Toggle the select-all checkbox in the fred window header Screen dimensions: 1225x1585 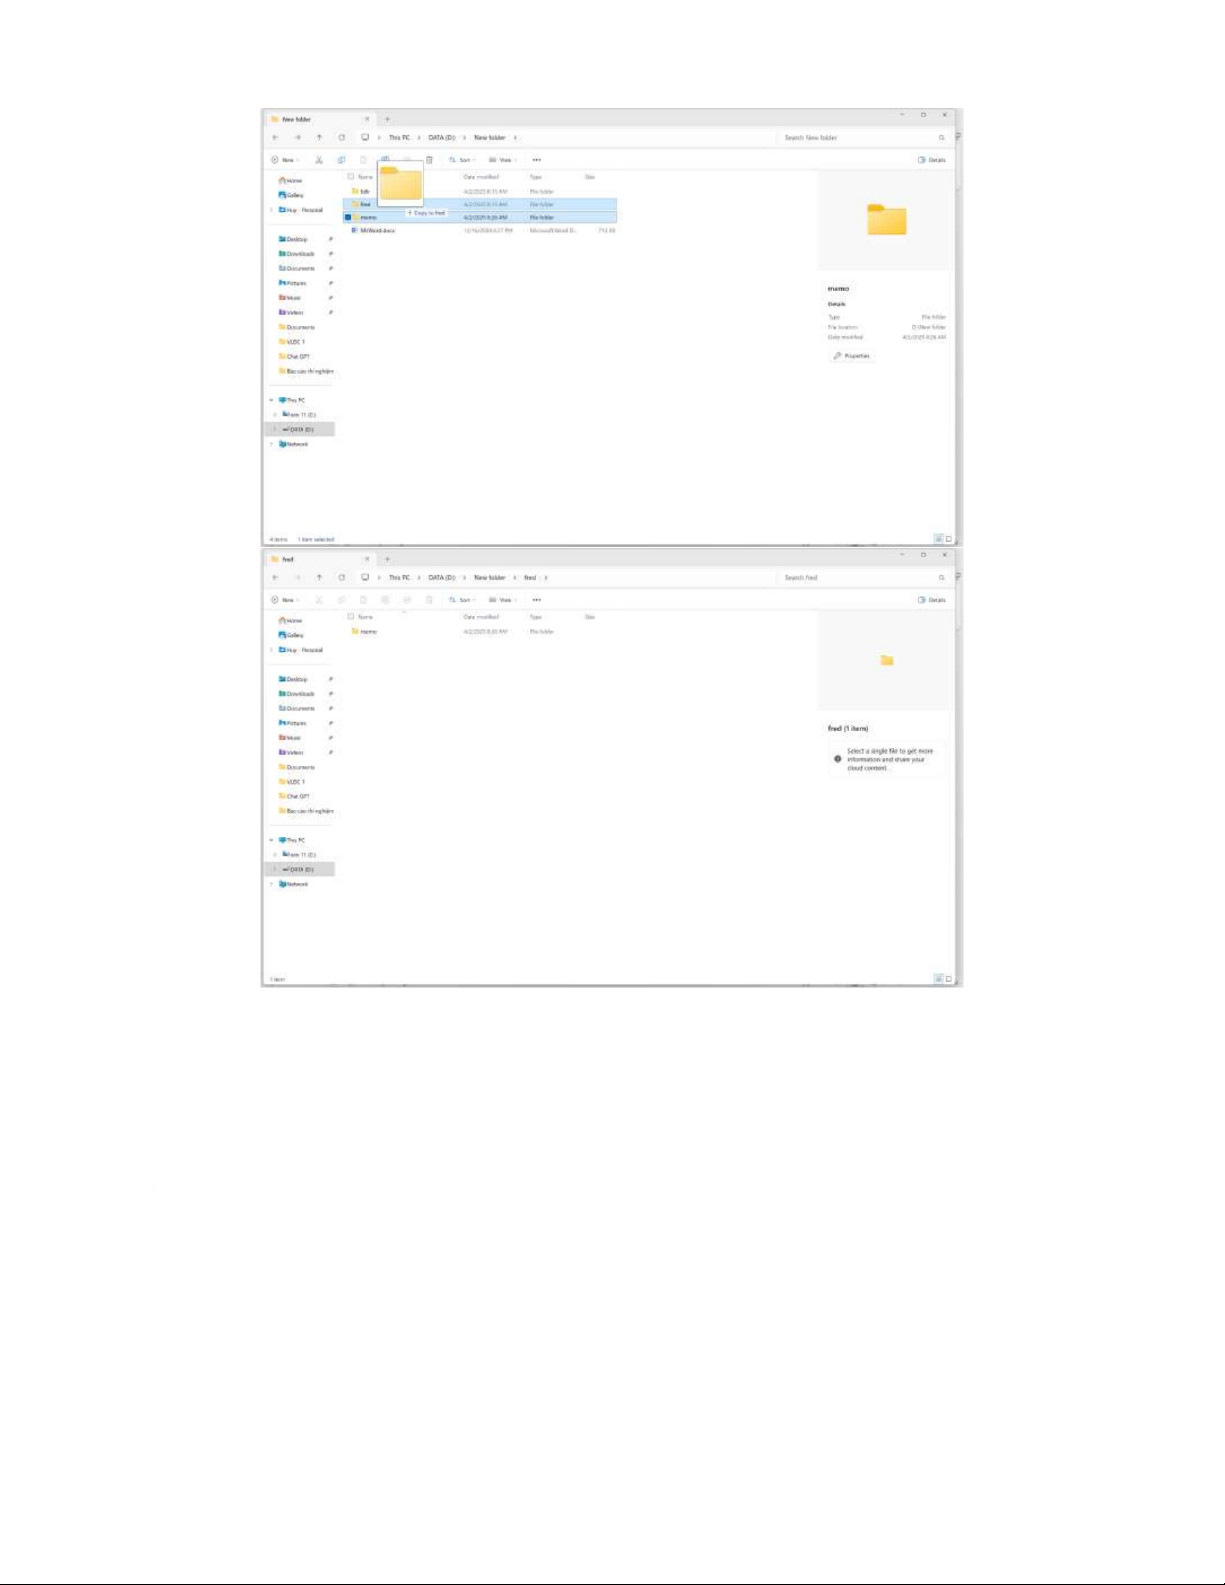click(350, 617)
